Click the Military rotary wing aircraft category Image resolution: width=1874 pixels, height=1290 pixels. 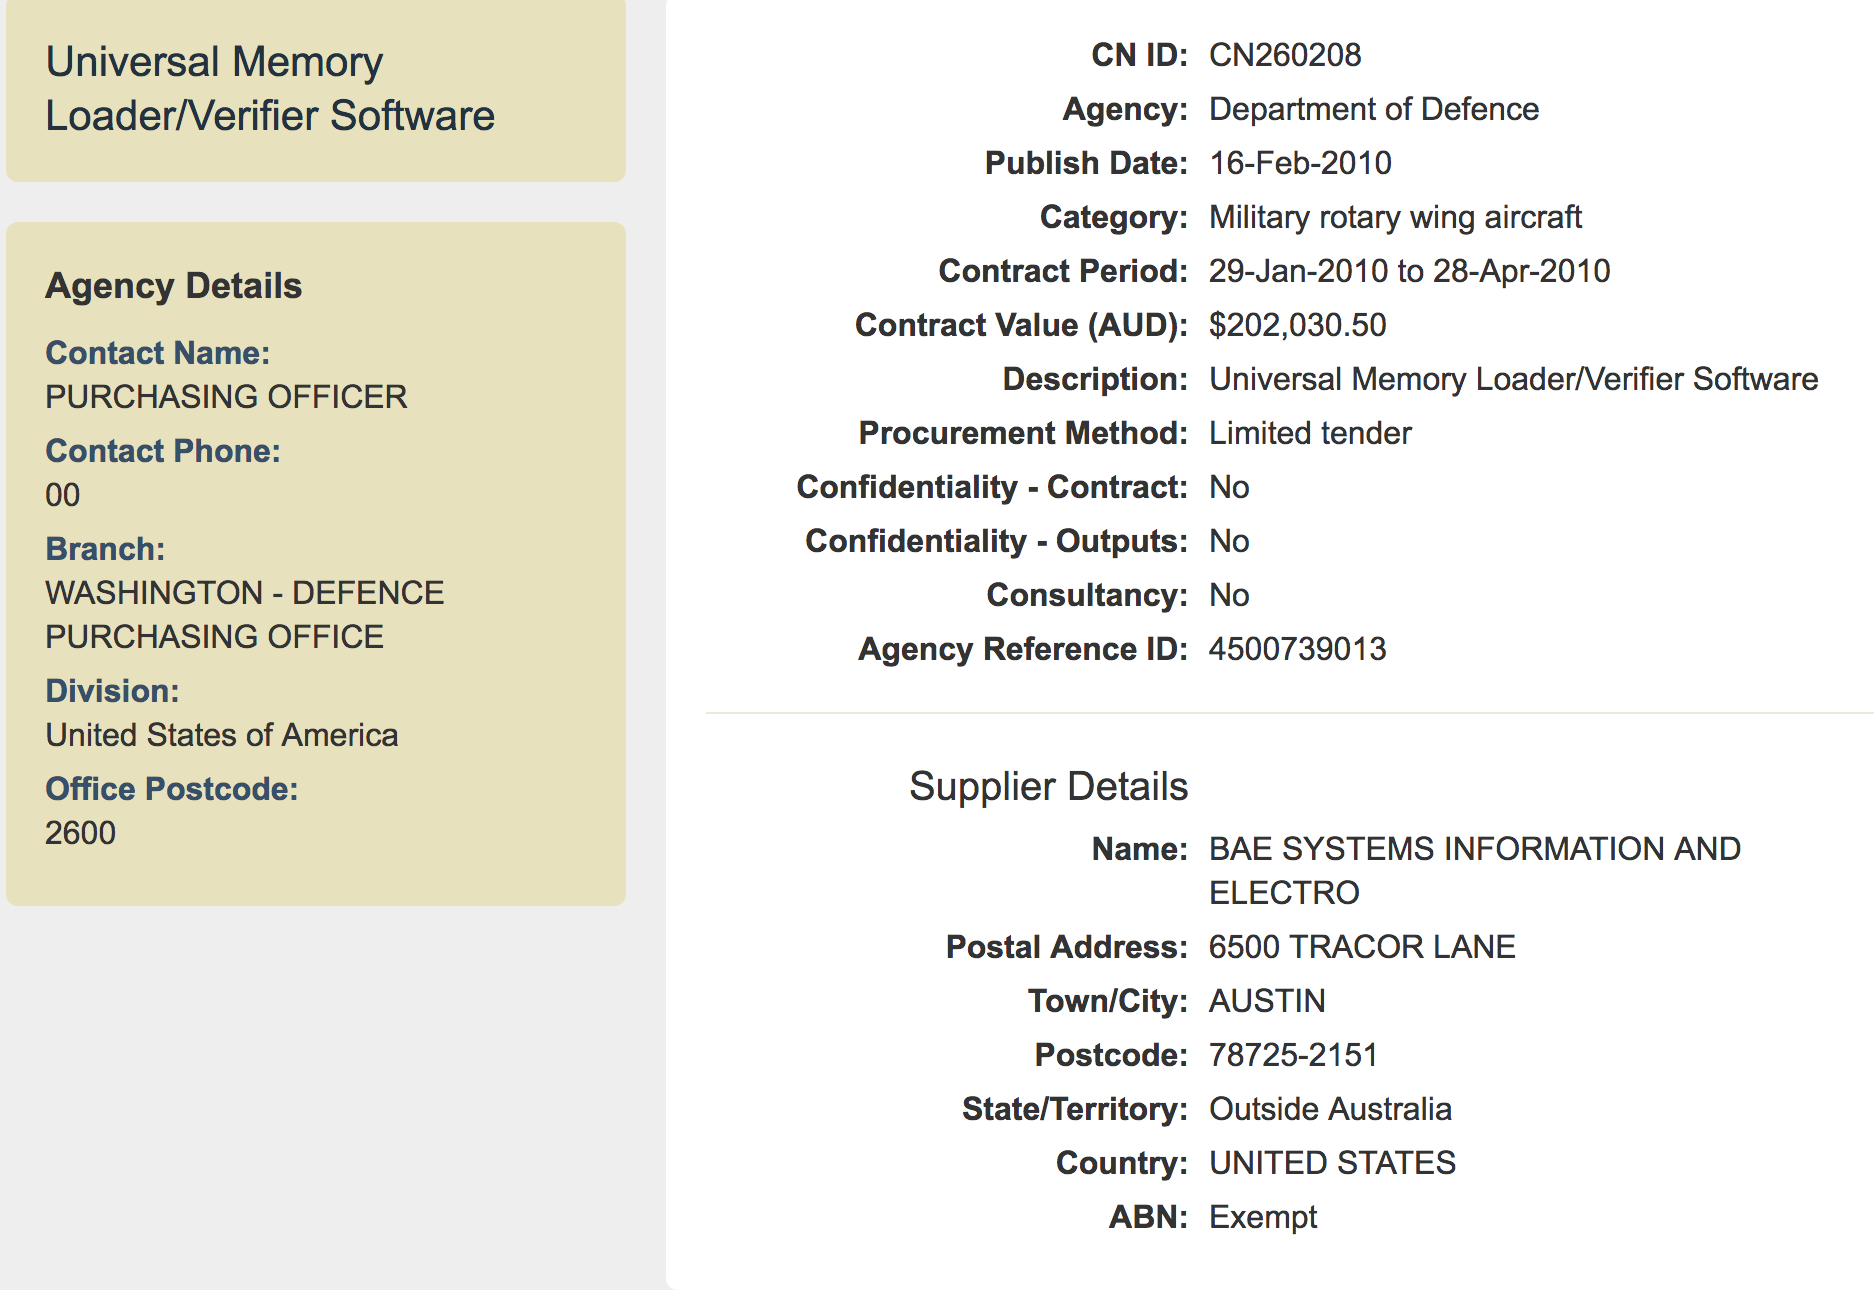click(x=1395, y=217)
